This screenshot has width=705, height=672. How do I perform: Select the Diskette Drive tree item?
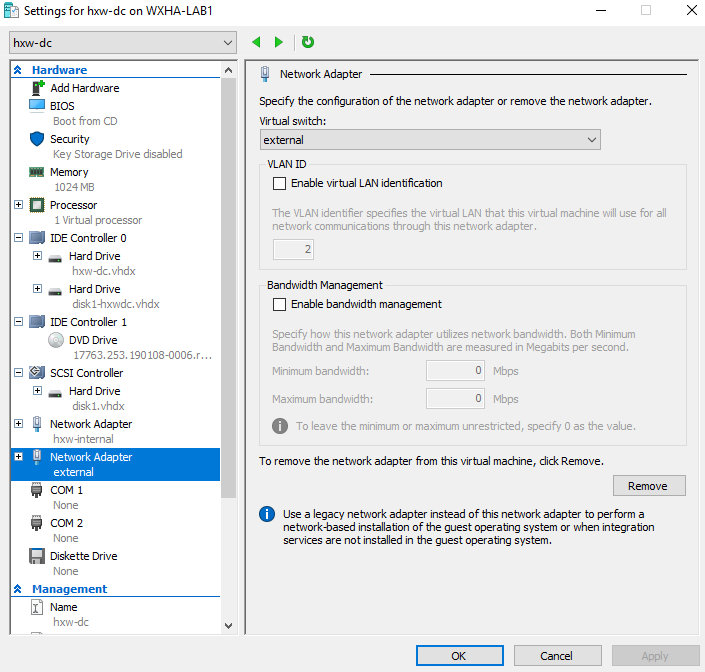[84, 556]
